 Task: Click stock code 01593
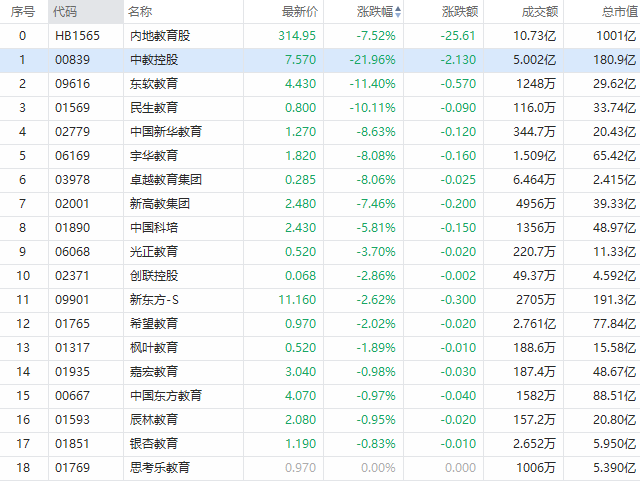click(x=72, y=420)
